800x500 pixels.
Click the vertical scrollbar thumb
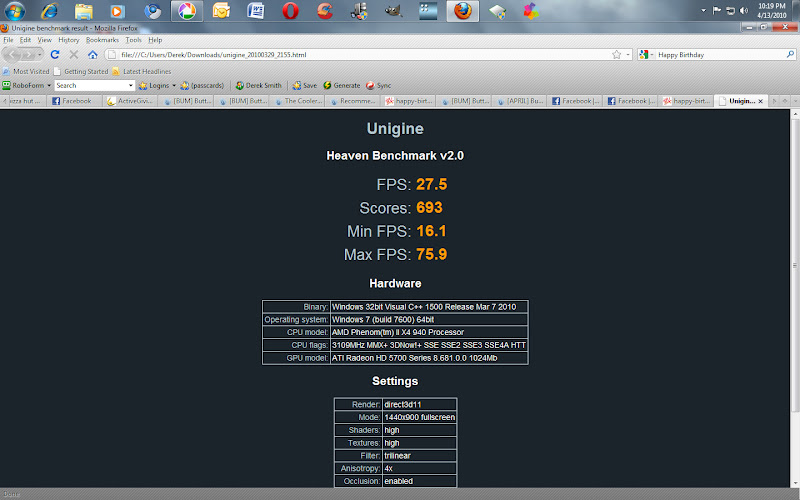[x=795, y=265]
